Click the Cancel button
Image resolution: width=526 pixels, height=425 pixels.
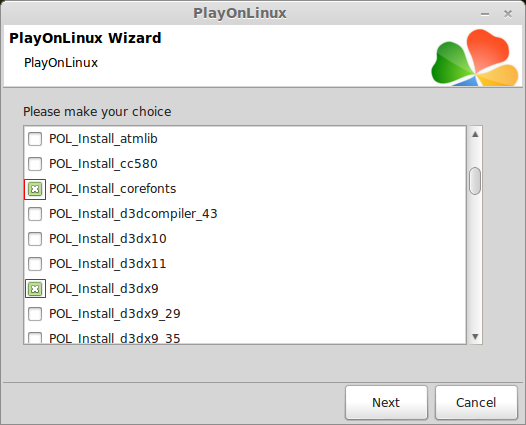coord(476,403)
